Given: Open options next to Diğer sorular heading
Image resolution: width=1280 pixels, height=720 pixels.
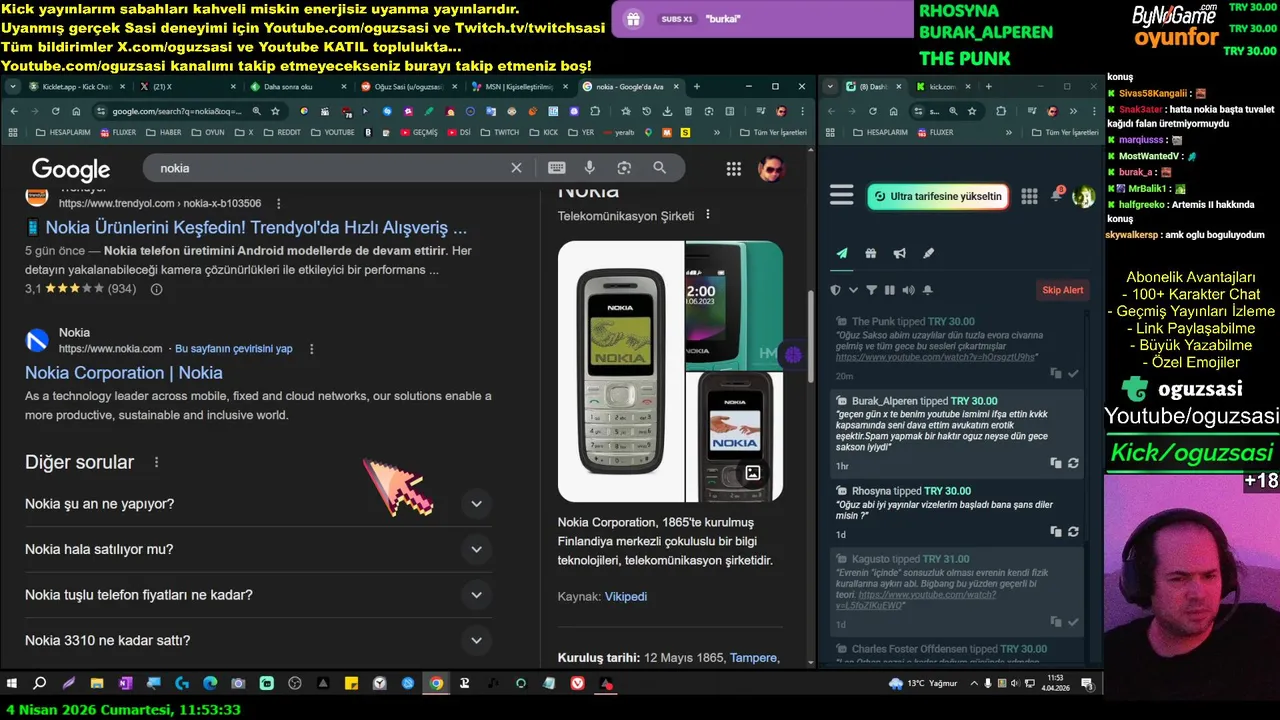Looking at the screenshot, I should pos(156,462).
